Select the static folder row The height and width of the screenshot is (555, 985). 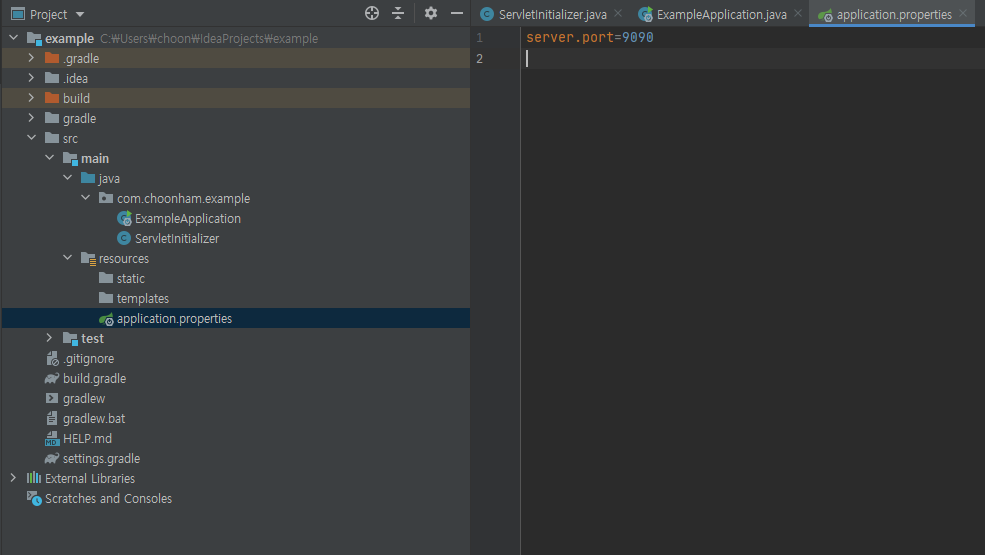coord(236,278)
